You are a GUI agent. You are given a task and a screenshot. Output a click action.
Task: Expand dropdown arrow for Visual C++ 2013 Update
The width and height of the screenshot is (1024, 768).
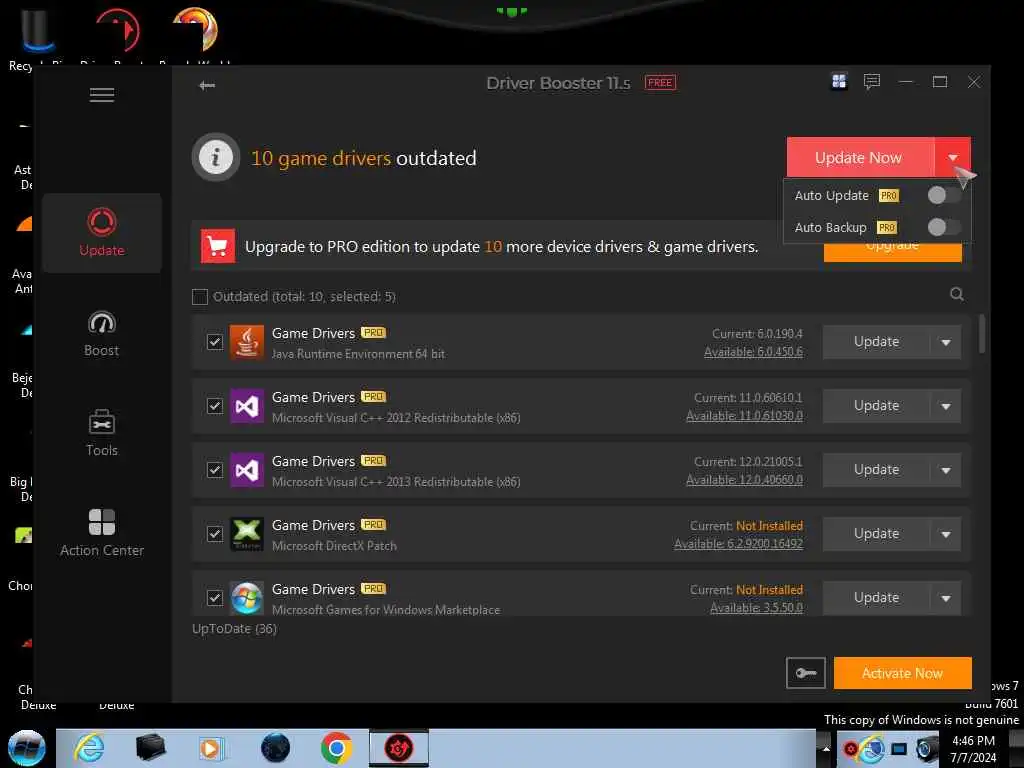pyautogui.click(x=946, y=470)
